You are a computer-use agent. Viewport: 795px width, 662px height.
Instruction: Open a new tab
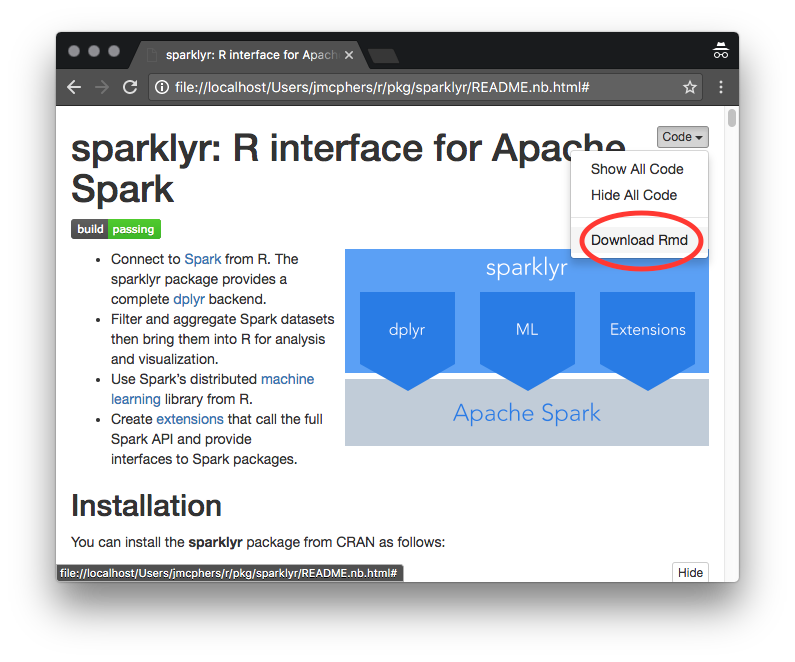click(x=382, y=55)
